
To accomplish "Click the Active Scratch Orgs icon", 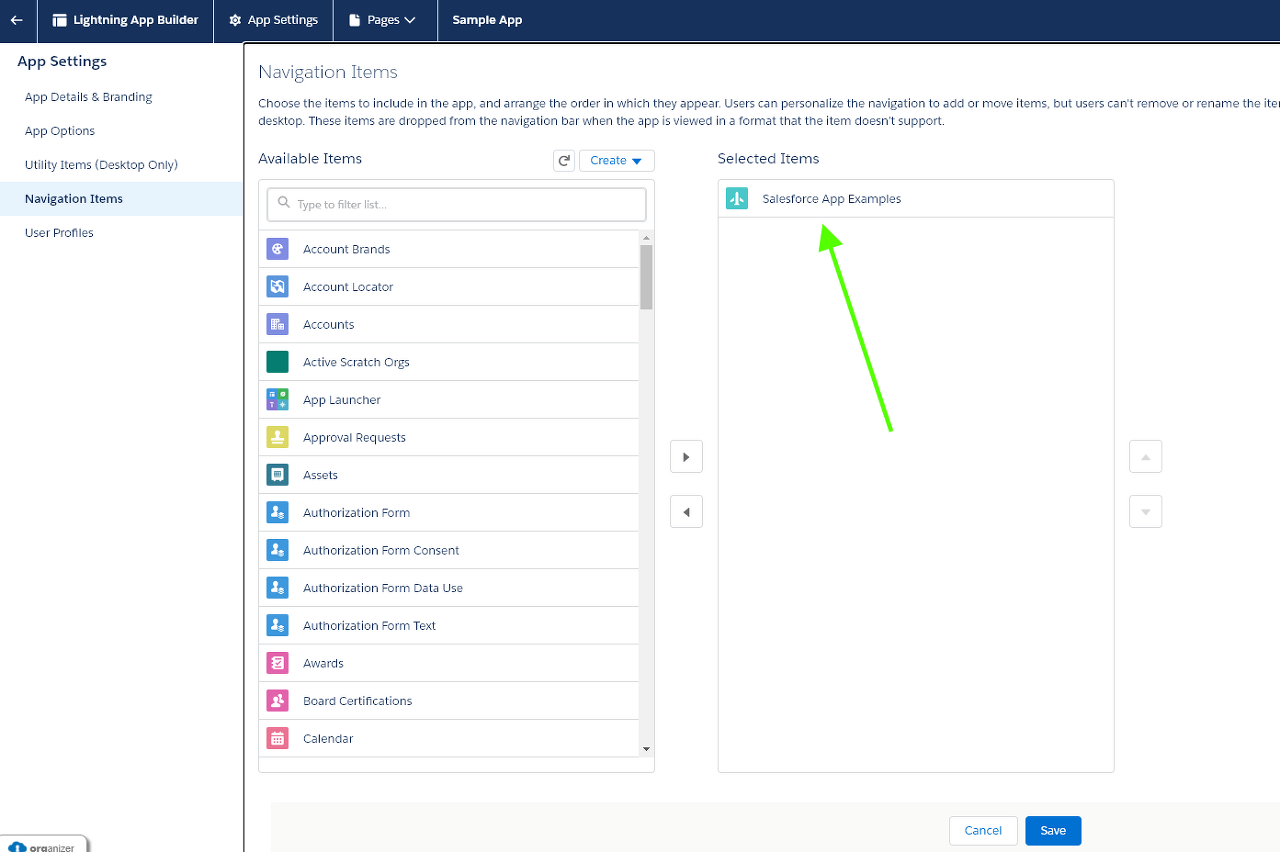I will (x=278, y=362).
